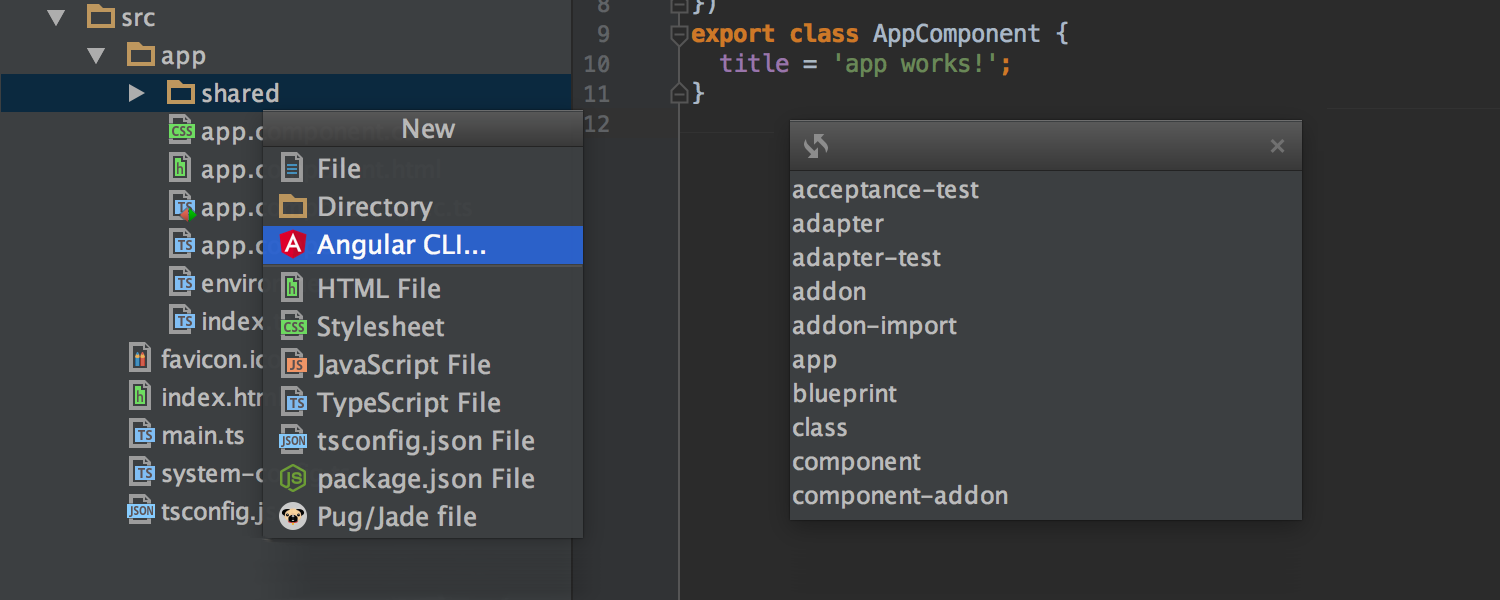Click the index.html file icon
The image size is (1500, 600).
tap(142, 396)
